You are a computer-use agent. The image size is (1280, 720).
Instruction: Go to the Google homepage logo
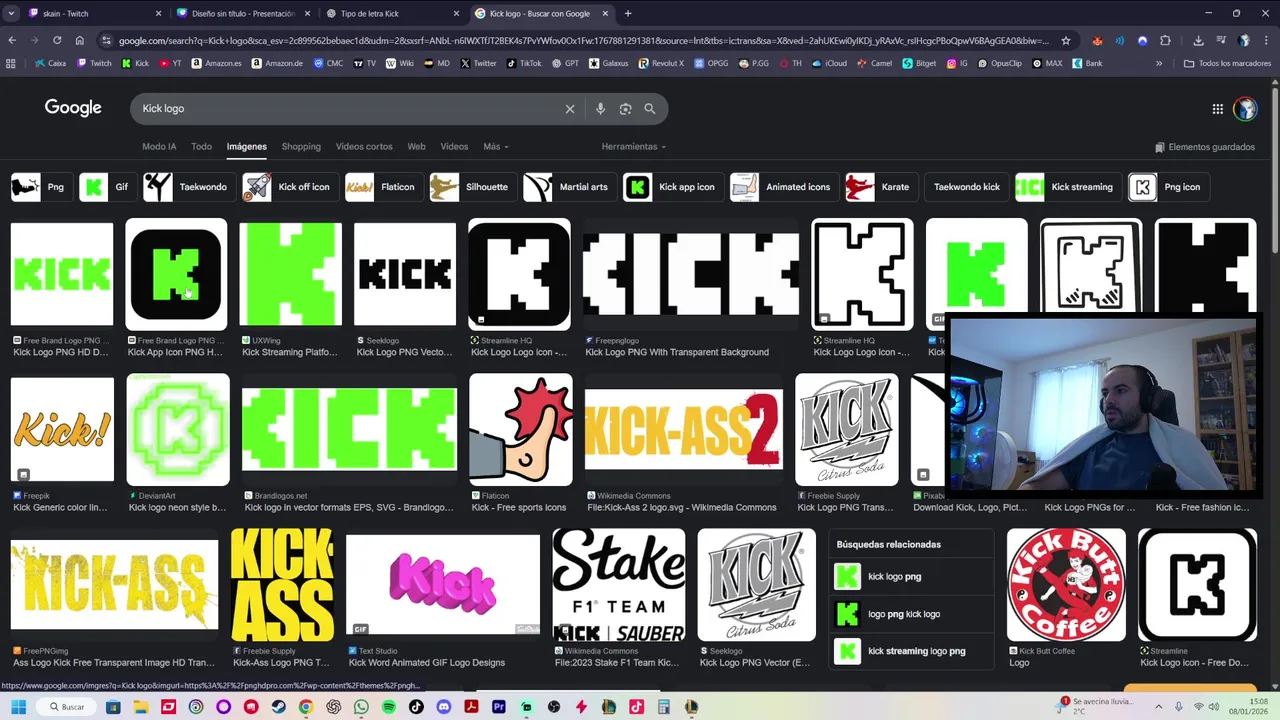[x=73, y=108]
